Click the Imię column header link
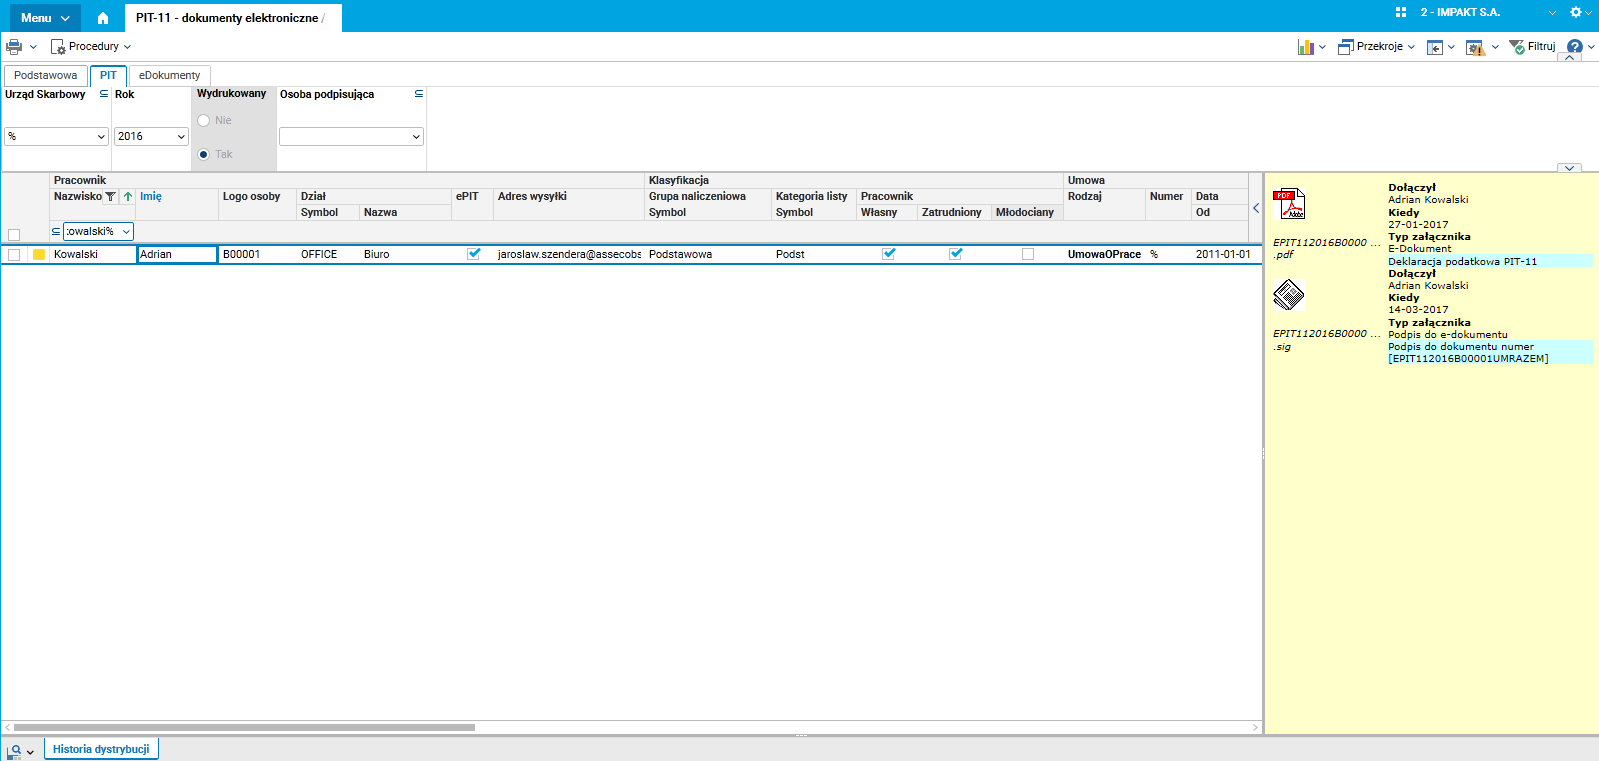1599x761 pixels. pyautogui.click(x=151, y=197)
